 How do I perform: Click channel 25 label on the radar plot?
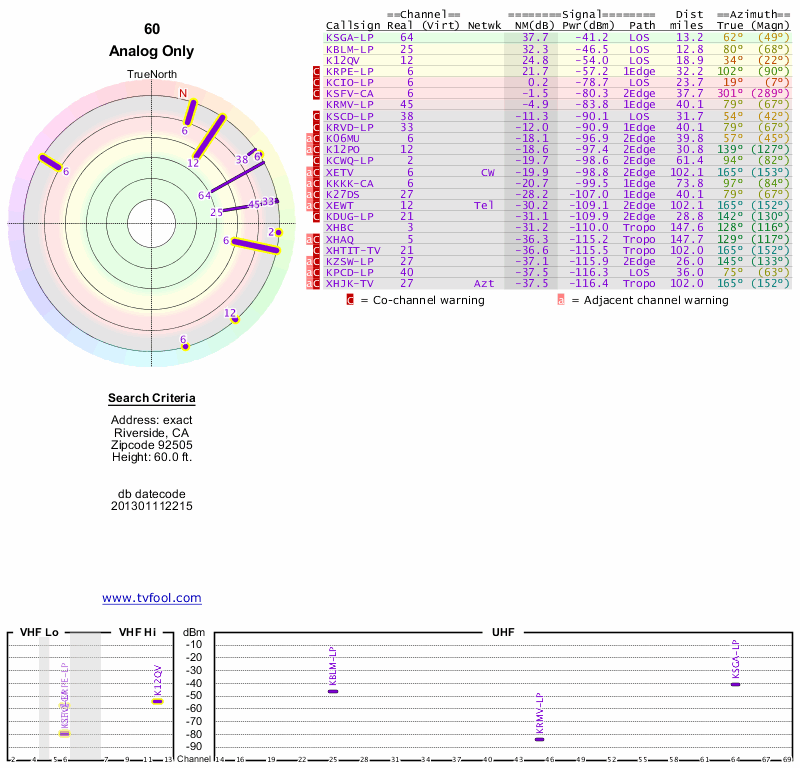pos(216,212)
